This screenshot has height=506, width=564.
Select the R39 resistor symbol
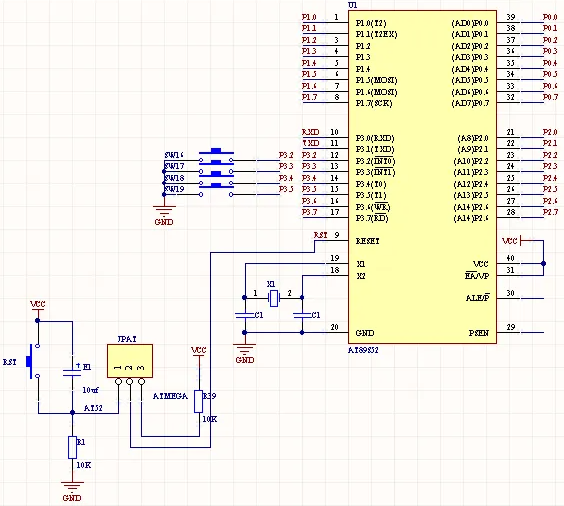click(x=199, y=401)
